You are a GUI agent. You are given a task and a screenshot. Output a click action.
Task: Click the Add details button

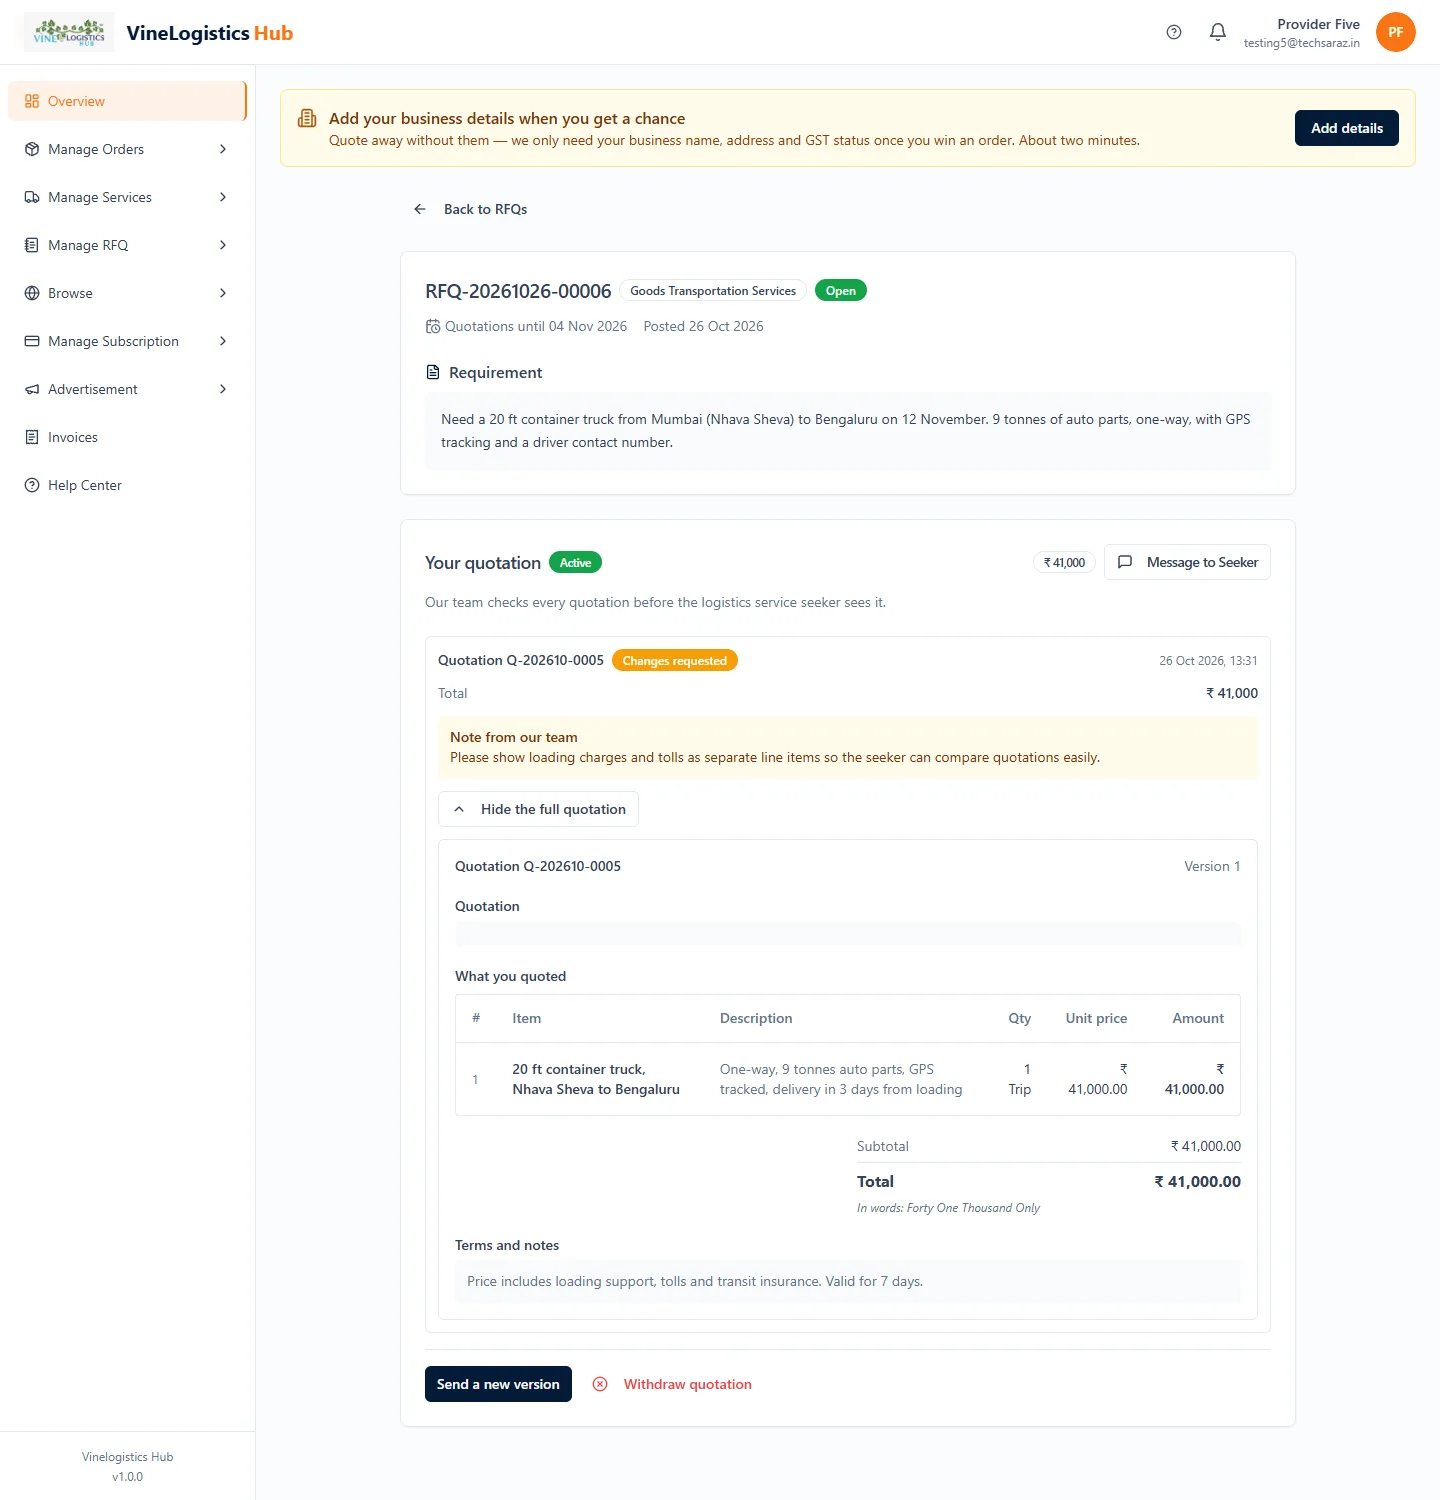[1347, 128]
